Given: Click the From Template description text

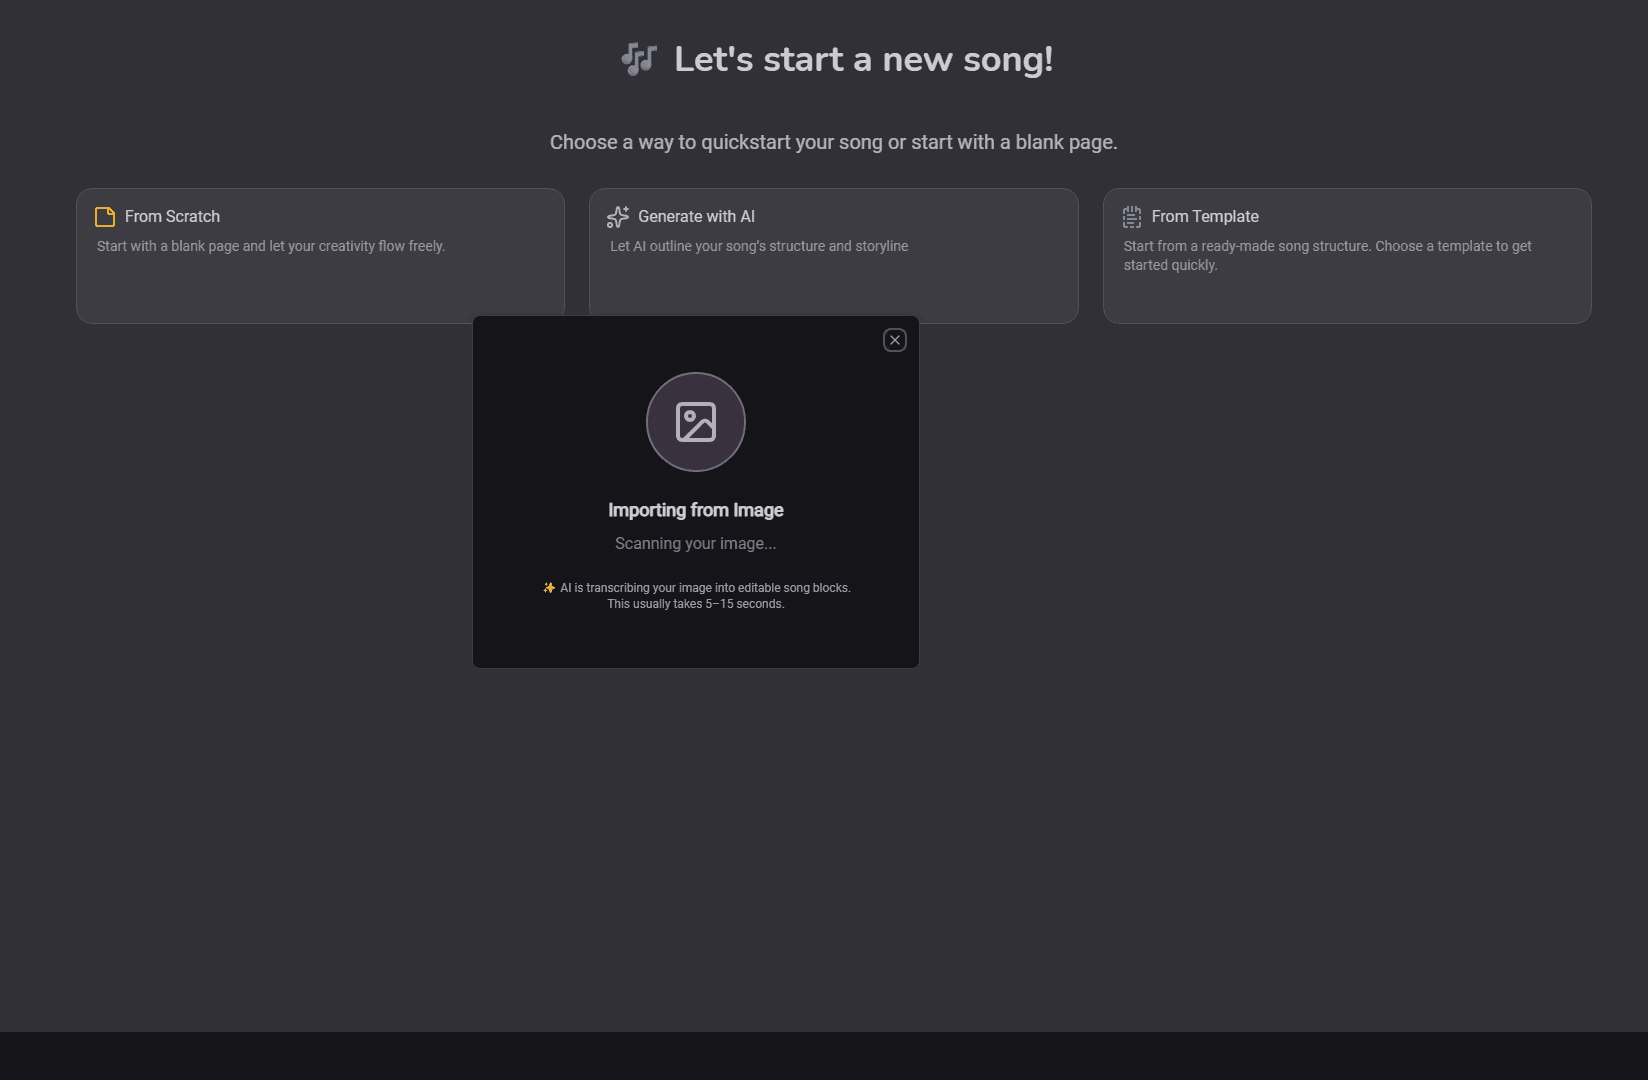Looking at the screenshot, I should tap(1327, 255).
